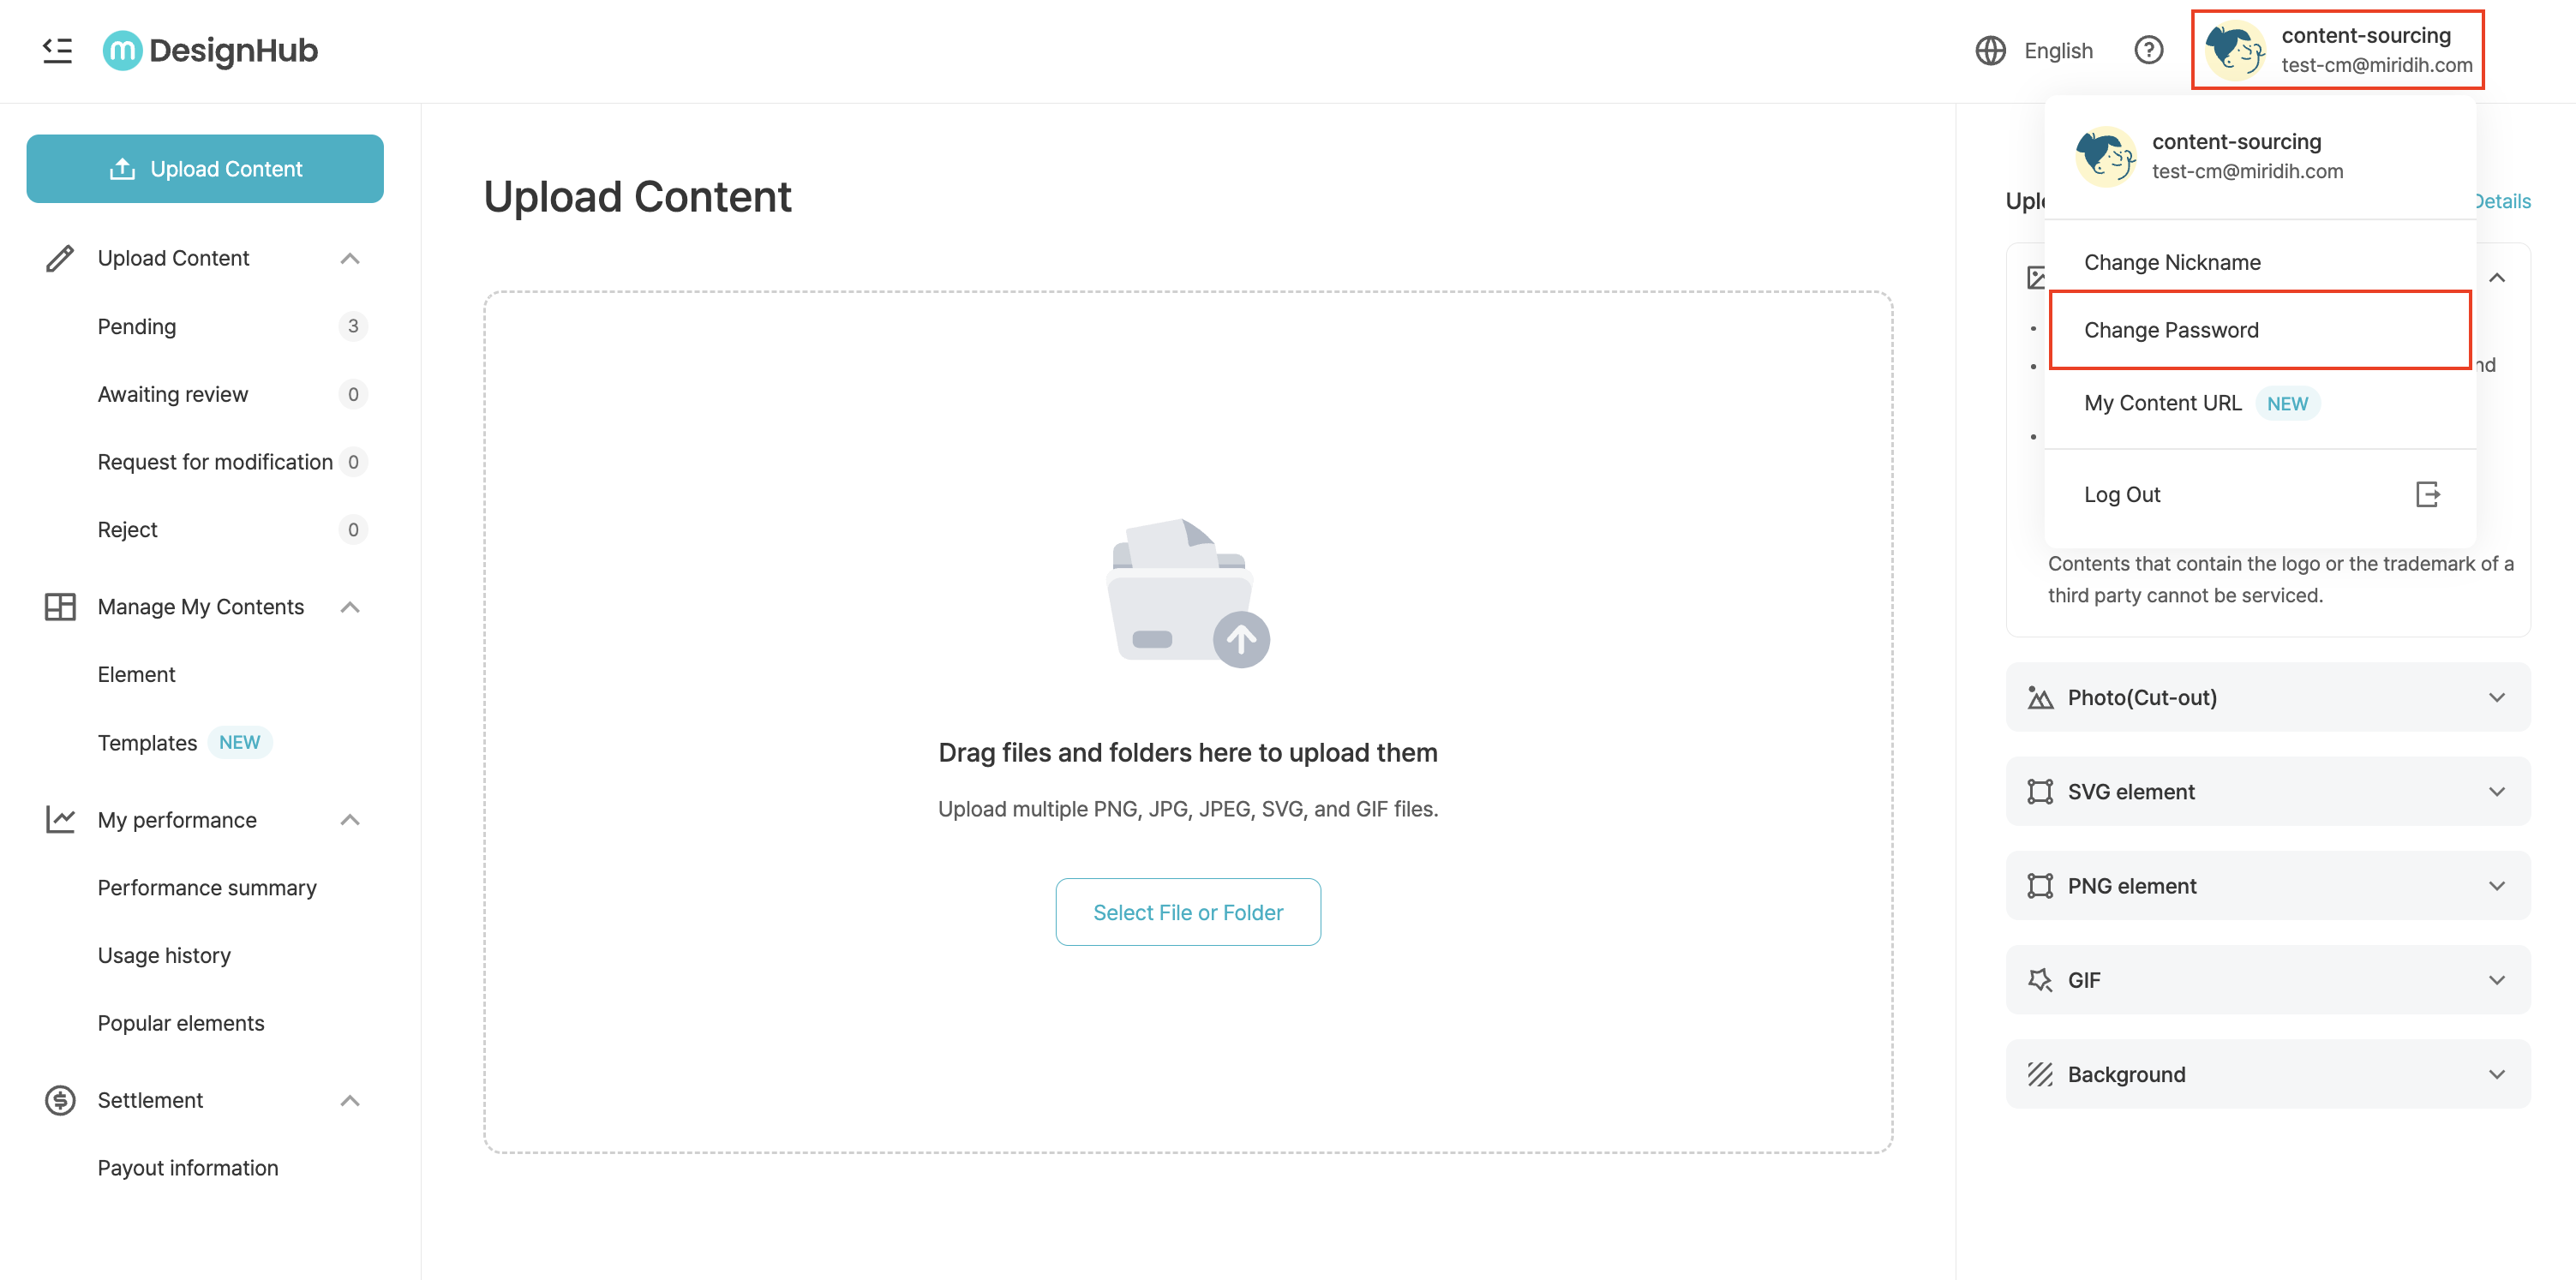Click the blue Upload Content button
The image size is (2576, 1280).
[x=205, y=169]
